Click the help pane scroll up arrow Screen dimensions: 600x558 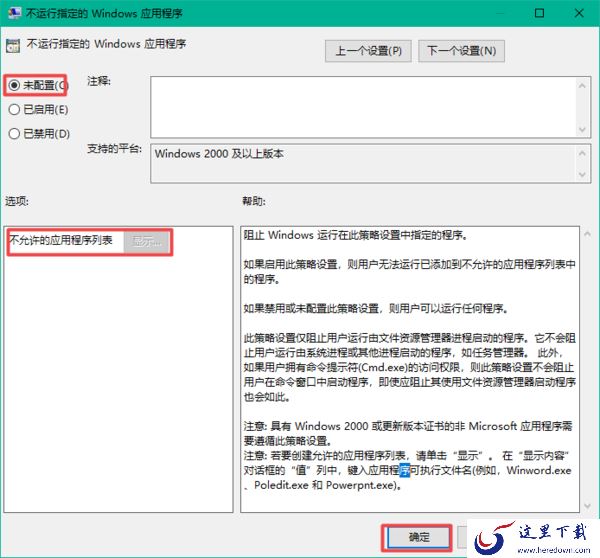coord(587,233)
